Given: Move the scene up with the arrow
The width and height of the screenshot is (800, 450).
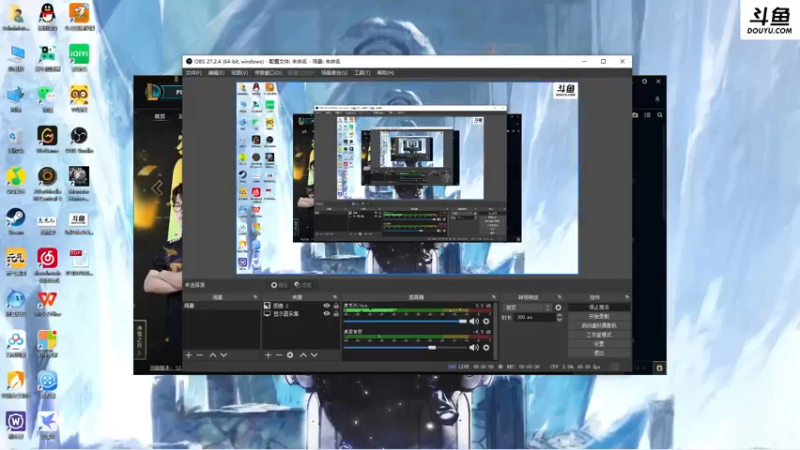Looking at the screenshot, I should pos(213,355).
